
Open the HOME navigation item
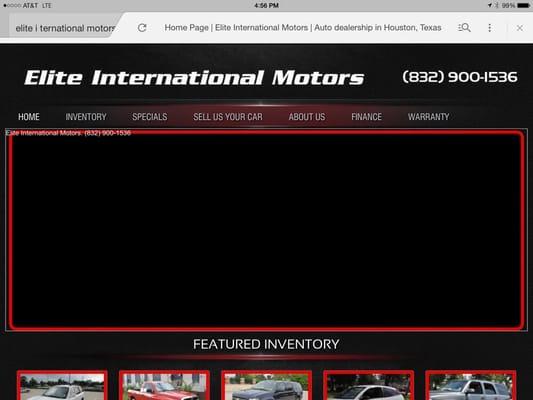[29, 117]
